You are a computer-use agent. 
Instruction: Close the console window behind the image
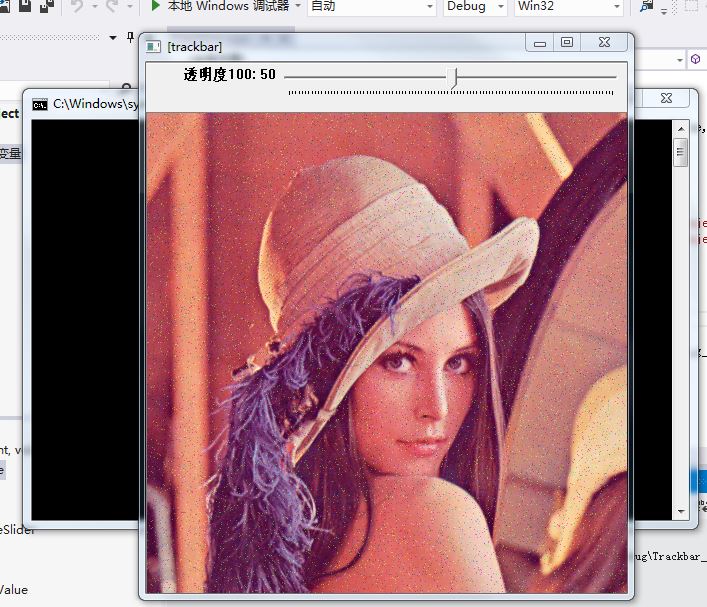(665, 98)
